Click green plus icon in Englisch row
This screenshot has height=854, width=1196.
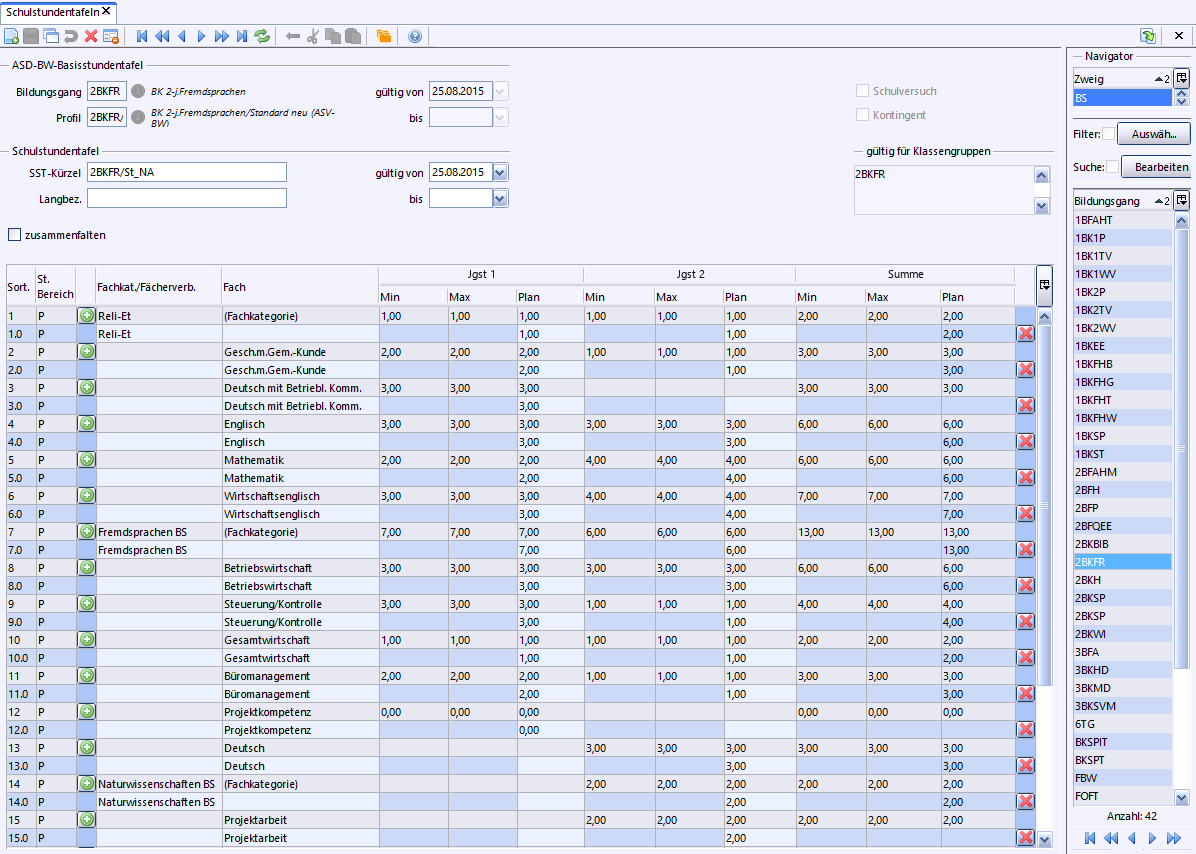pyautogui.click(x=87, y=424)
